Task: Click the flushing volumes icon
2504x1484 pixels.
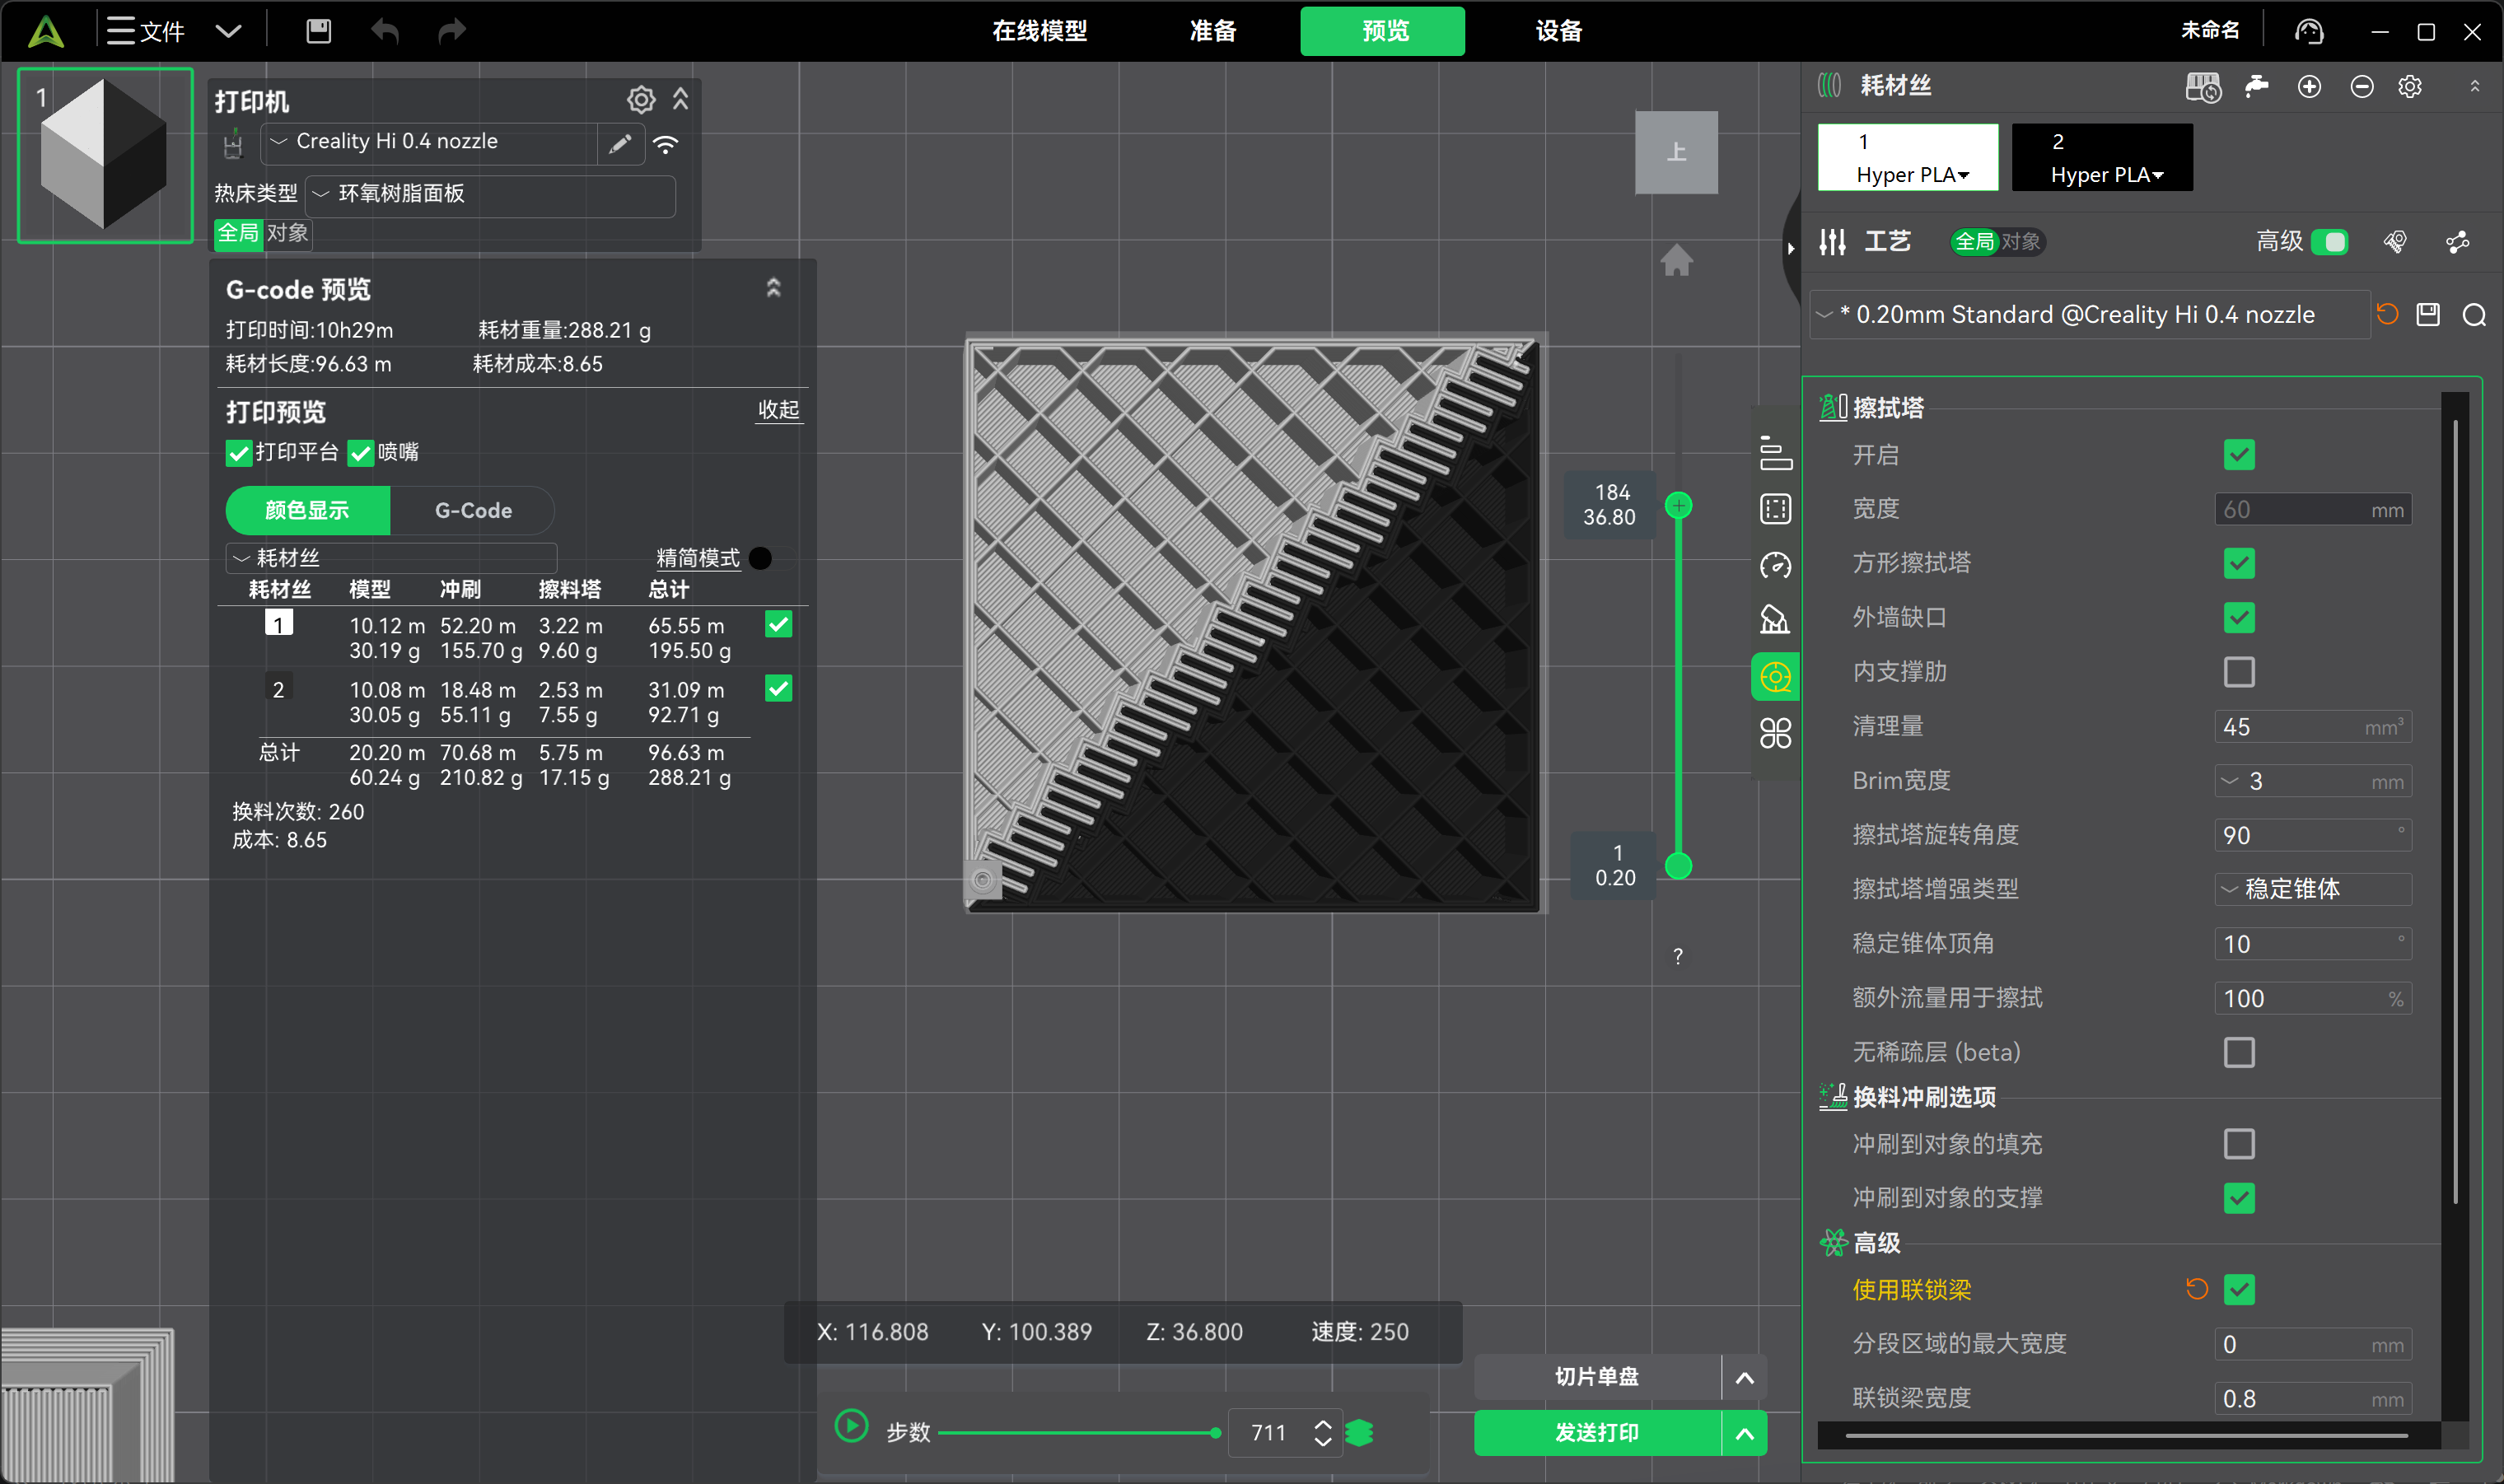Action: 2257,87
